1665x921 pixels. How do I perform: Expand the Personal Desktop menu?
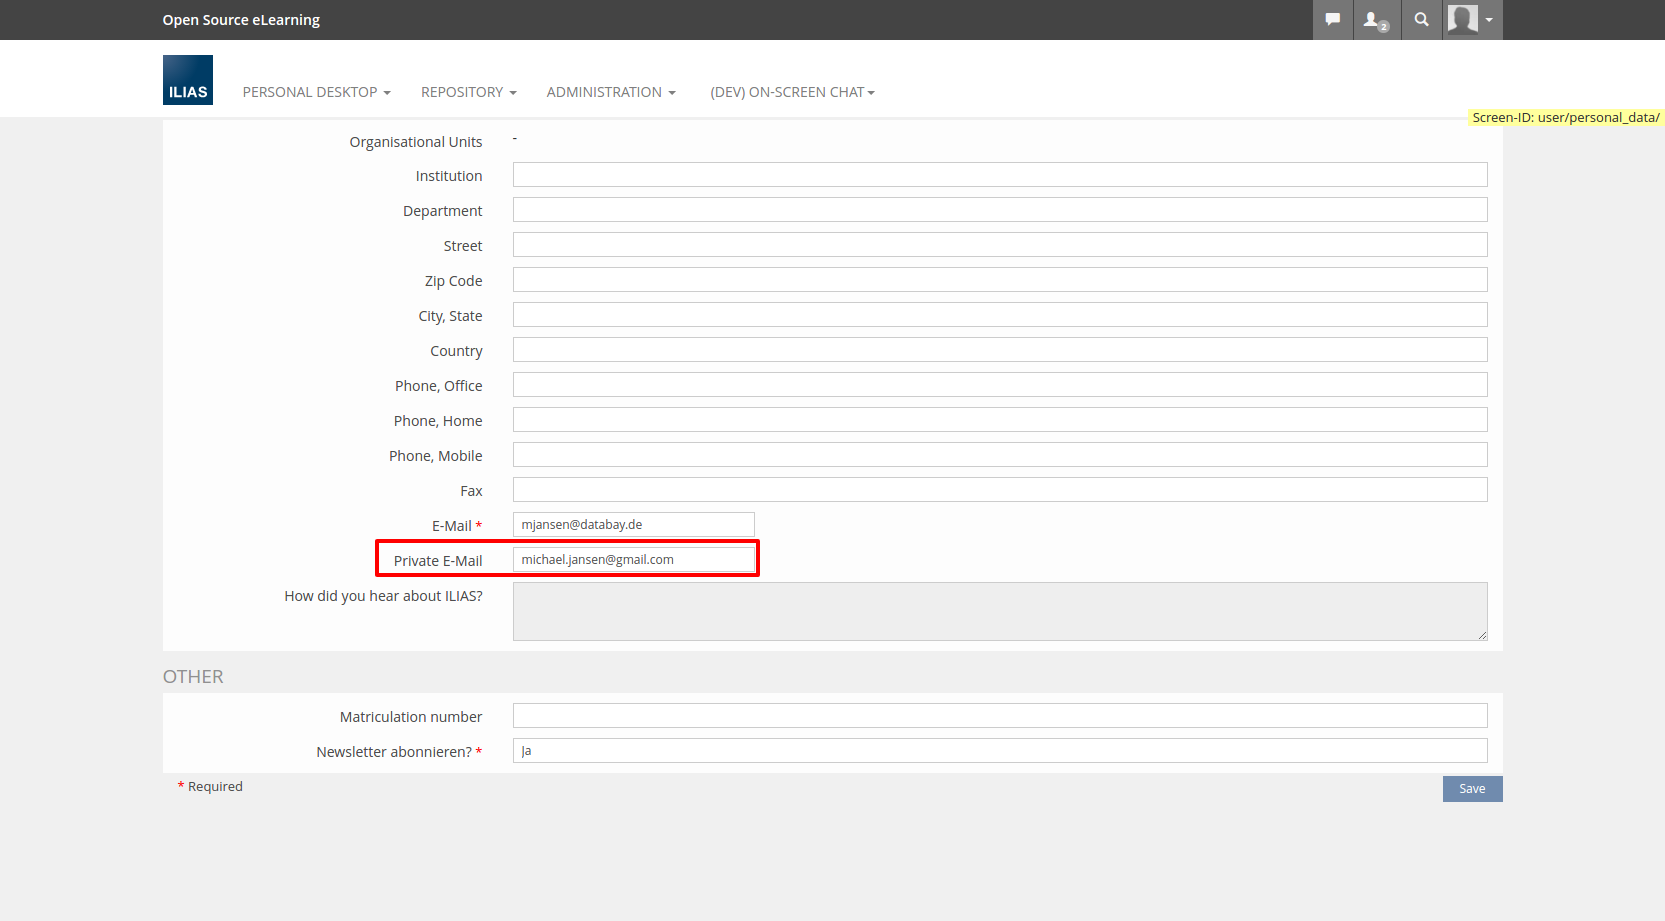point(316,92)
